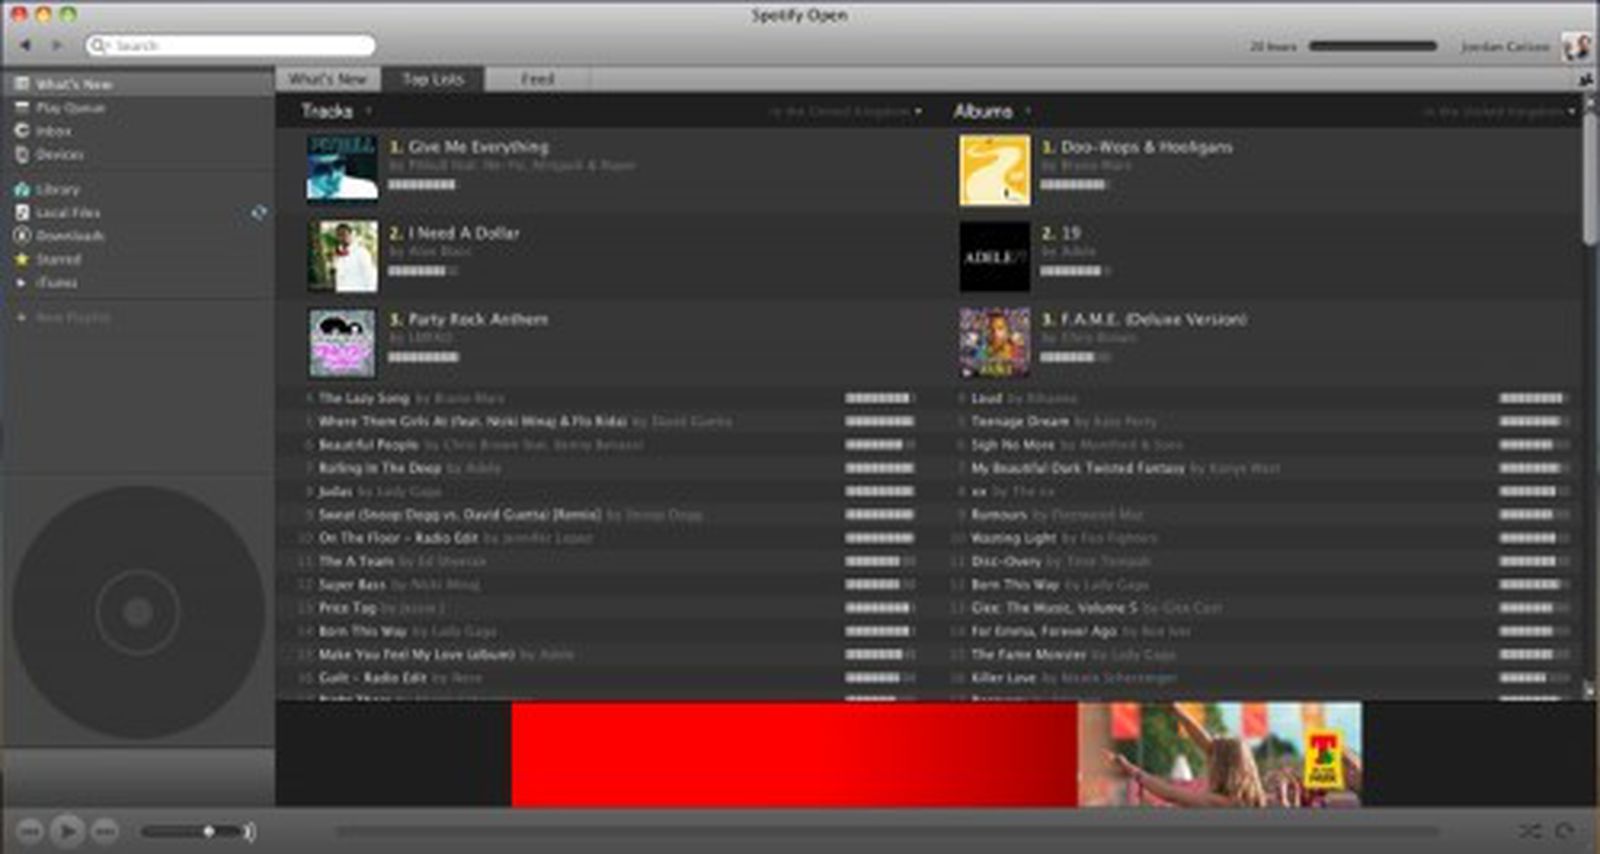
Task: Switch to the Feed tab
Action: pyautogui.click(x=538, y=79)
